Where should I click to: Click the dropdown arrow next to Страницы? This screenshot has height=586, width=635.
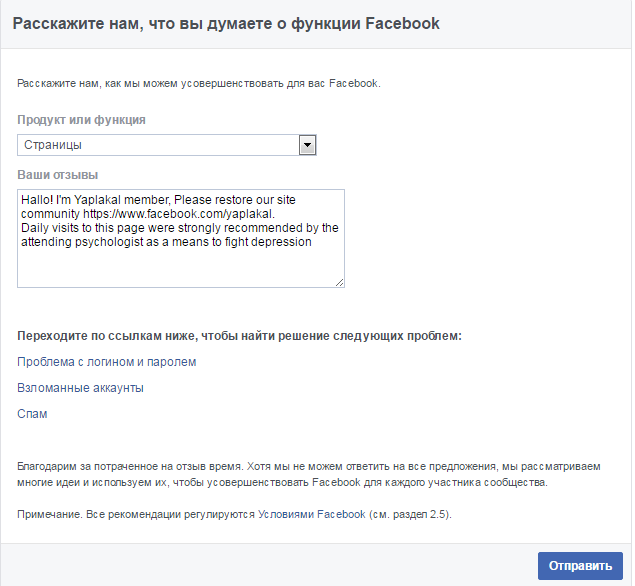[x=307, y=145]
